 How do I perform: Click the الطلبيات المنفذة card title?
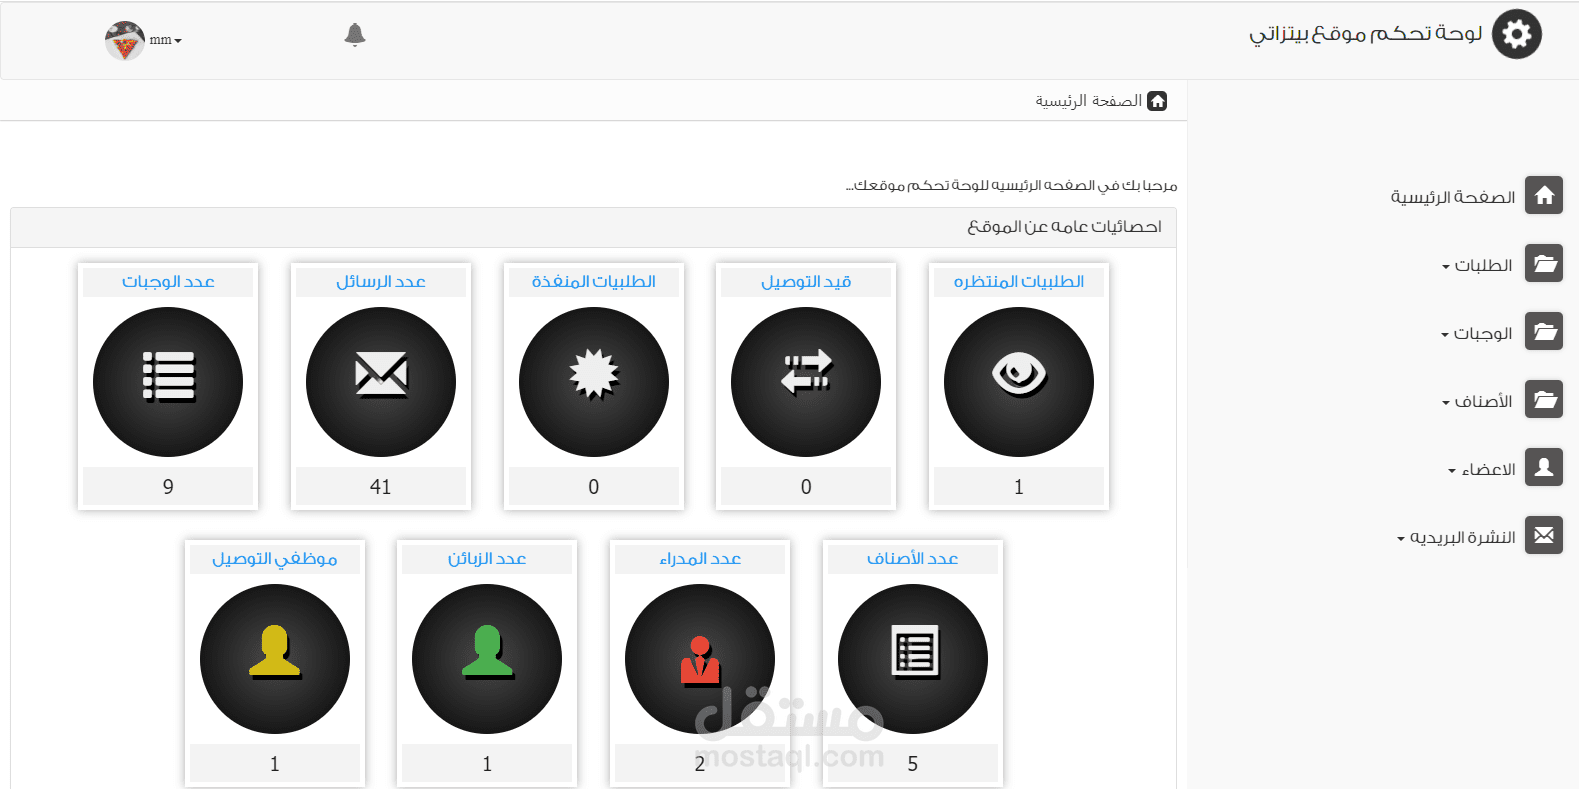click(594, 281)
